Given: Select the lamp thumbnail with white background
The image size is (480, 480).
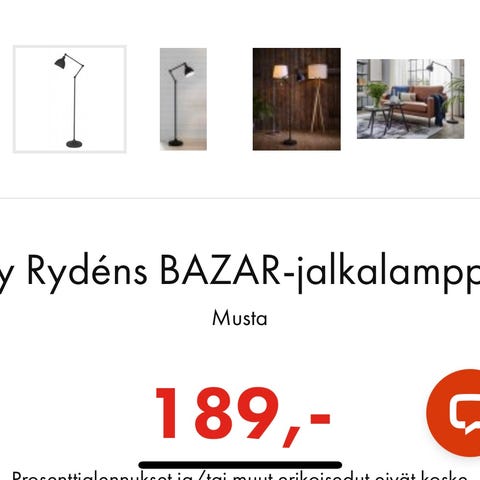Looking at the screenshot, I should (70, 99).
